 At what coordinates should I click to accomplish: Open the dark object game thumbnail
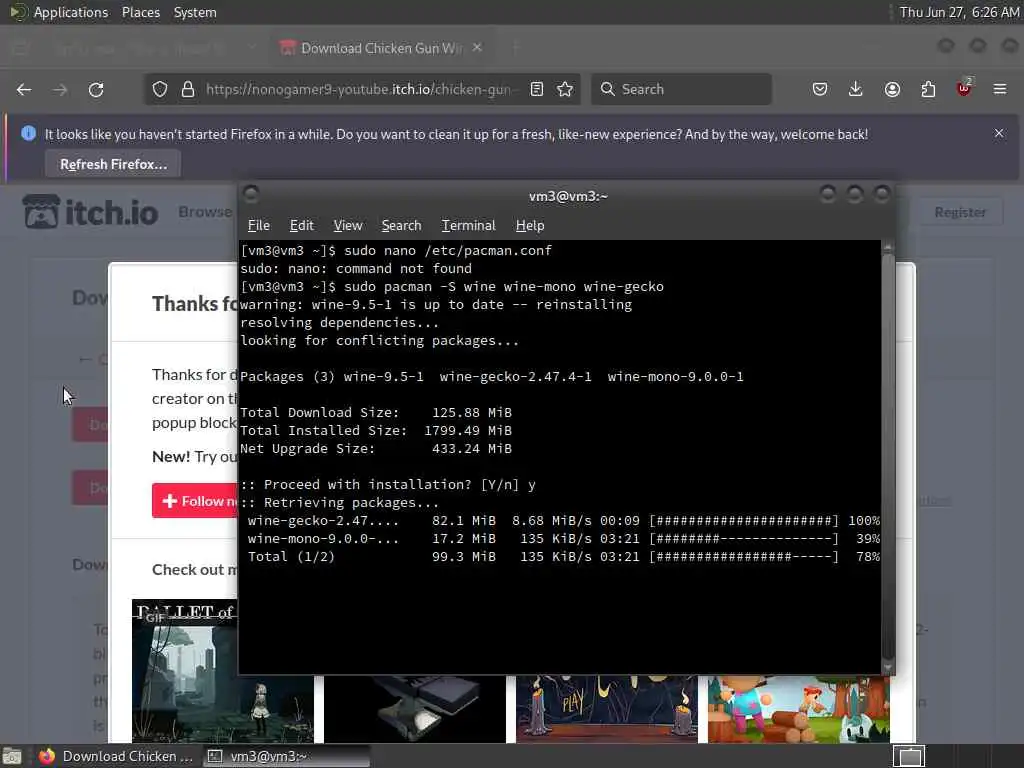[x=415, y=709]
